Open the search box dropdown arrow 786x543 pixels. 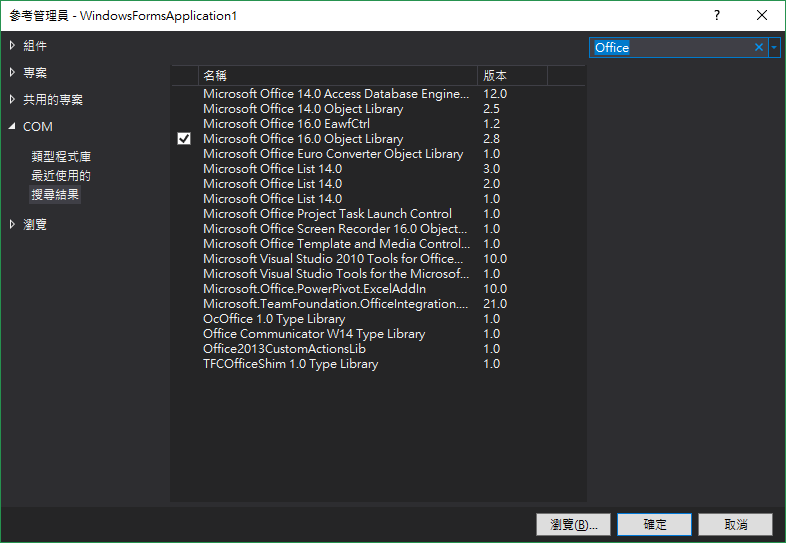[x=774, y=48]
